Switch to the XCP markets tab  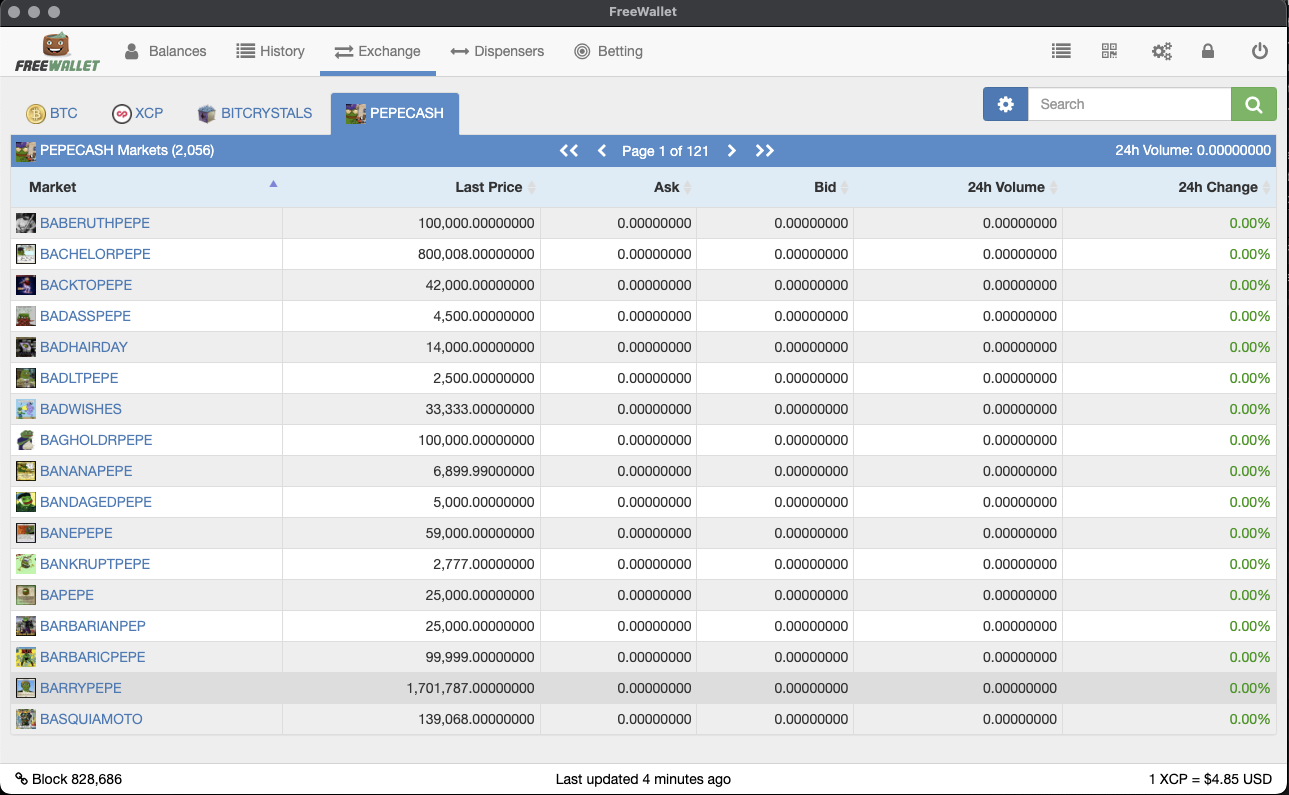tap(138, 113)
